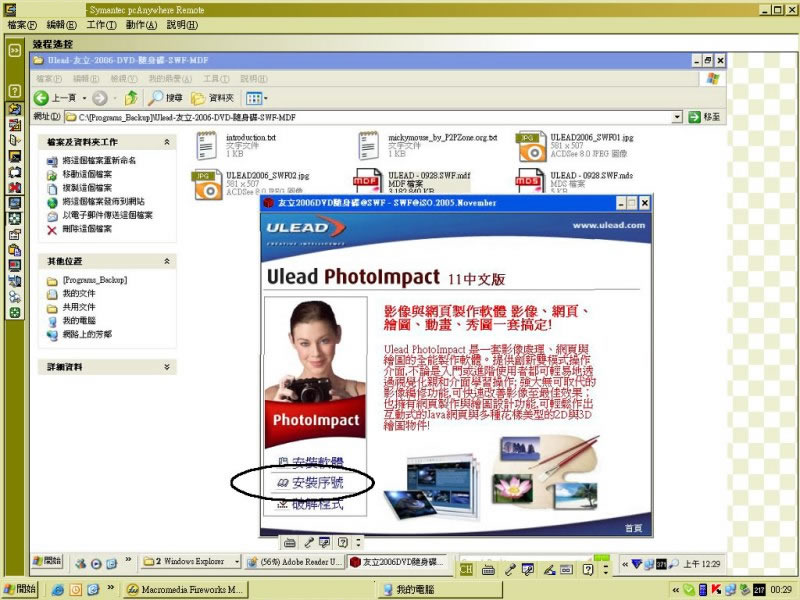800x600 pixels.
Task: Expand hidden icons in the remote system tray
Action: [625, 564]
